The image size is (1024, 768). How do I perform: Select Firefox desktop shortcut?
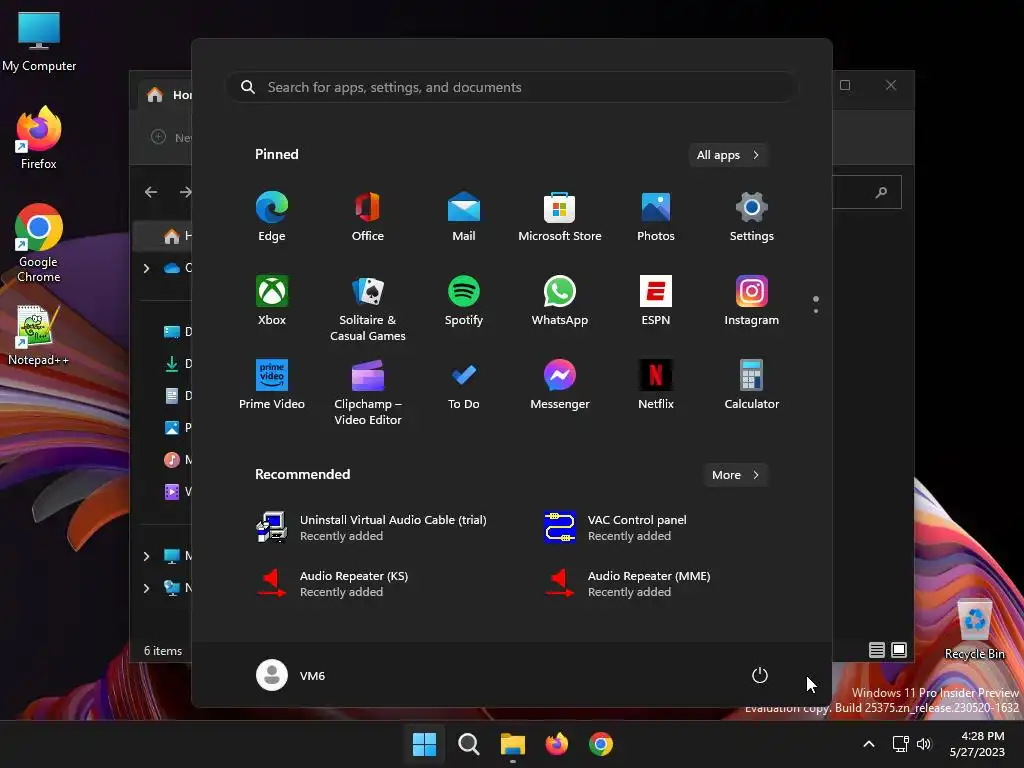[39, 138]
